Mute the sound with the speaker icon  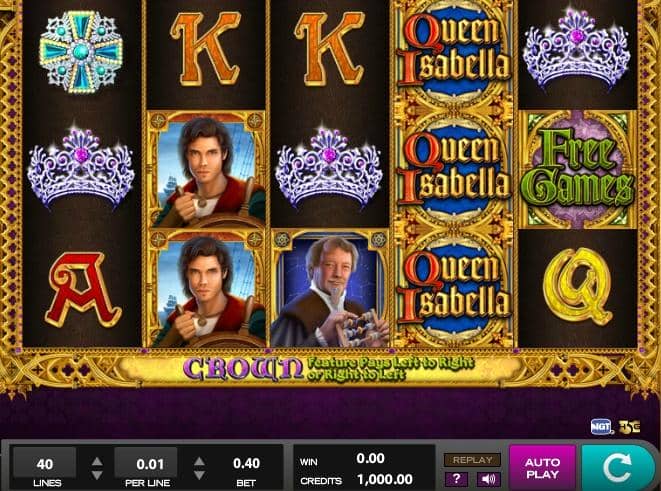(x=489, y=479)
